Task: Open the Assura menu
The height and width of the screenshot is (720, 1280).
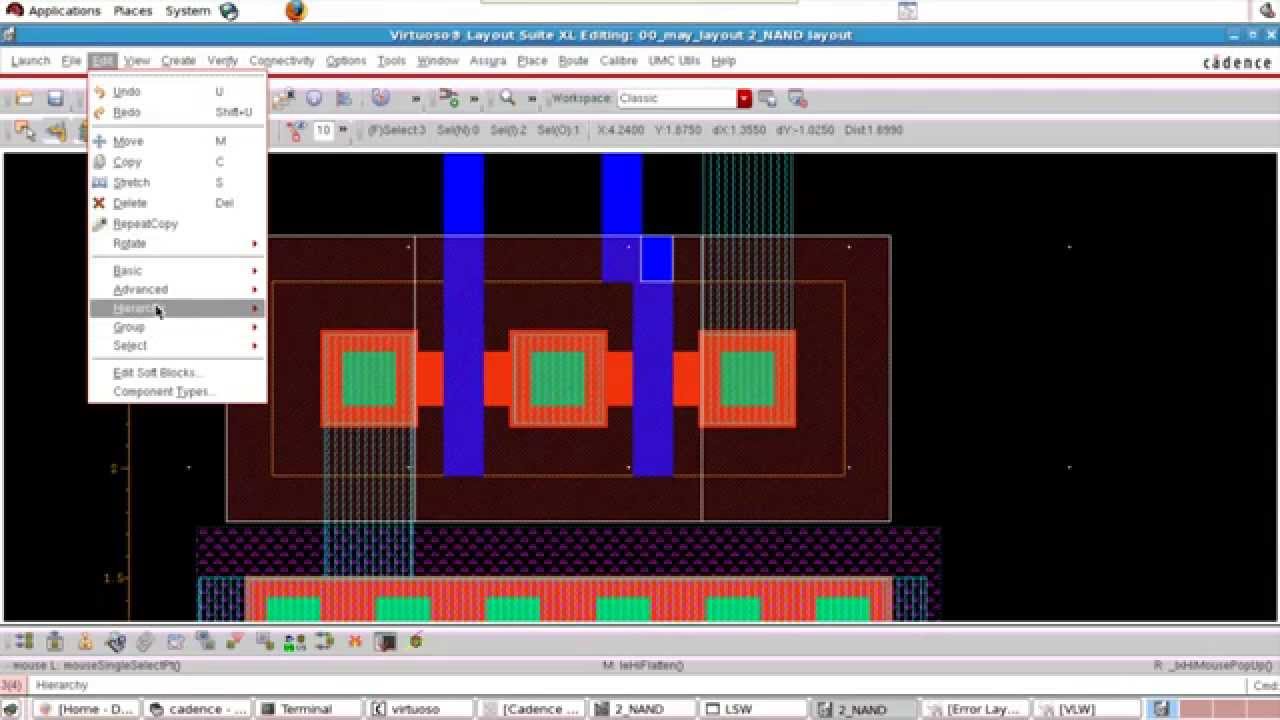Action: pyautogui.click(x=488, y=61)
